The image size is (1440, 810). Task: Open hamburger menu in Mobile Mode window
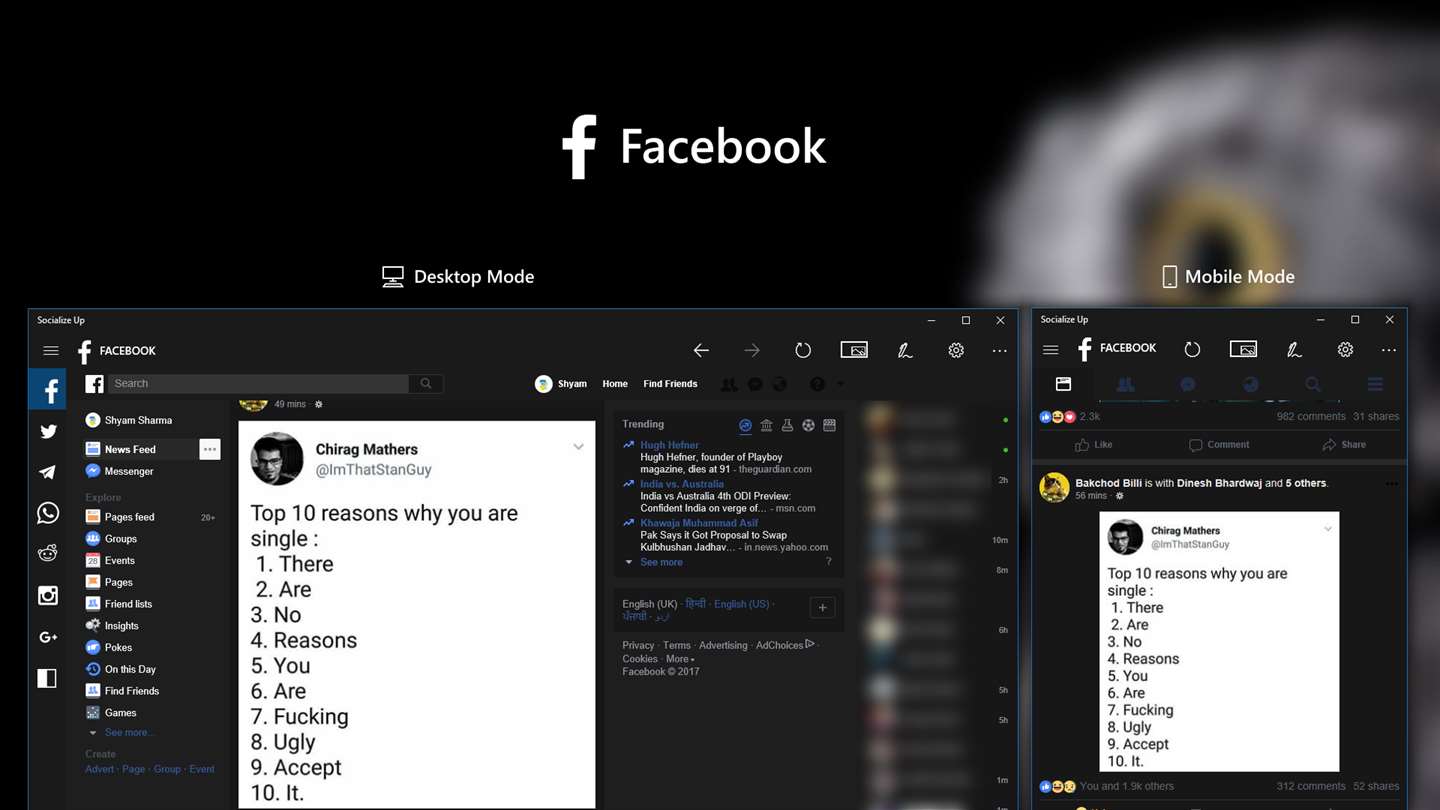(1050, 350)
